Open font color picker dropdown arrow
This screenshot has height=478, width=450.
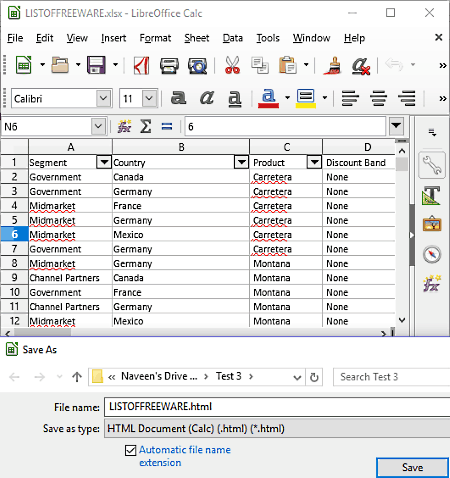click(287, 98)
